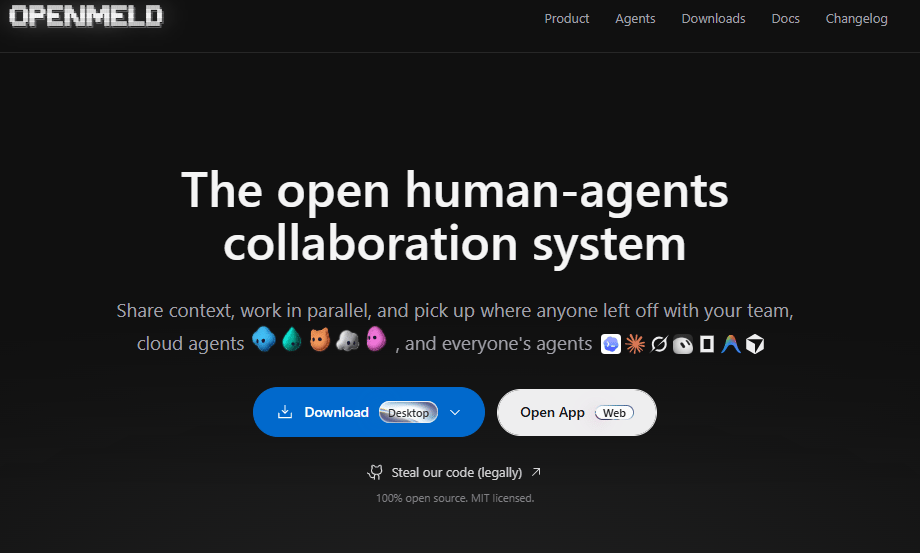Viewport: 920px width, 553px height.
Task: Click the download tray icon in blue button
Action: 285,412
